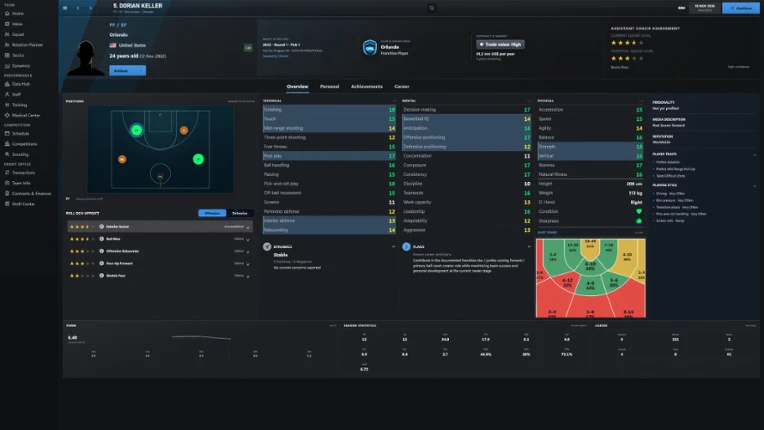
Task: Switch role suitability to Defensive
Action: pyautogui.click(x=239, y=213)
